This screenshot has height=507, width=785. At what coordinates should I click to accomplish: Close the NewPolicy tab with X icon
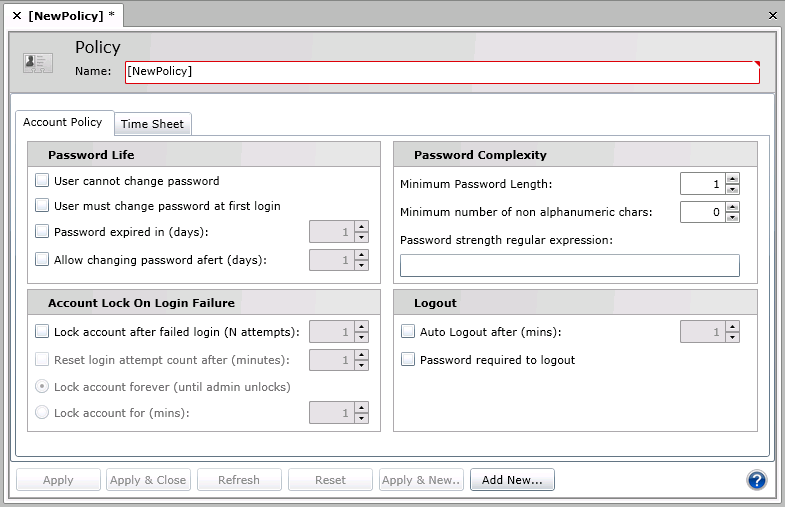pyautogui.click(x=16, y=16)
